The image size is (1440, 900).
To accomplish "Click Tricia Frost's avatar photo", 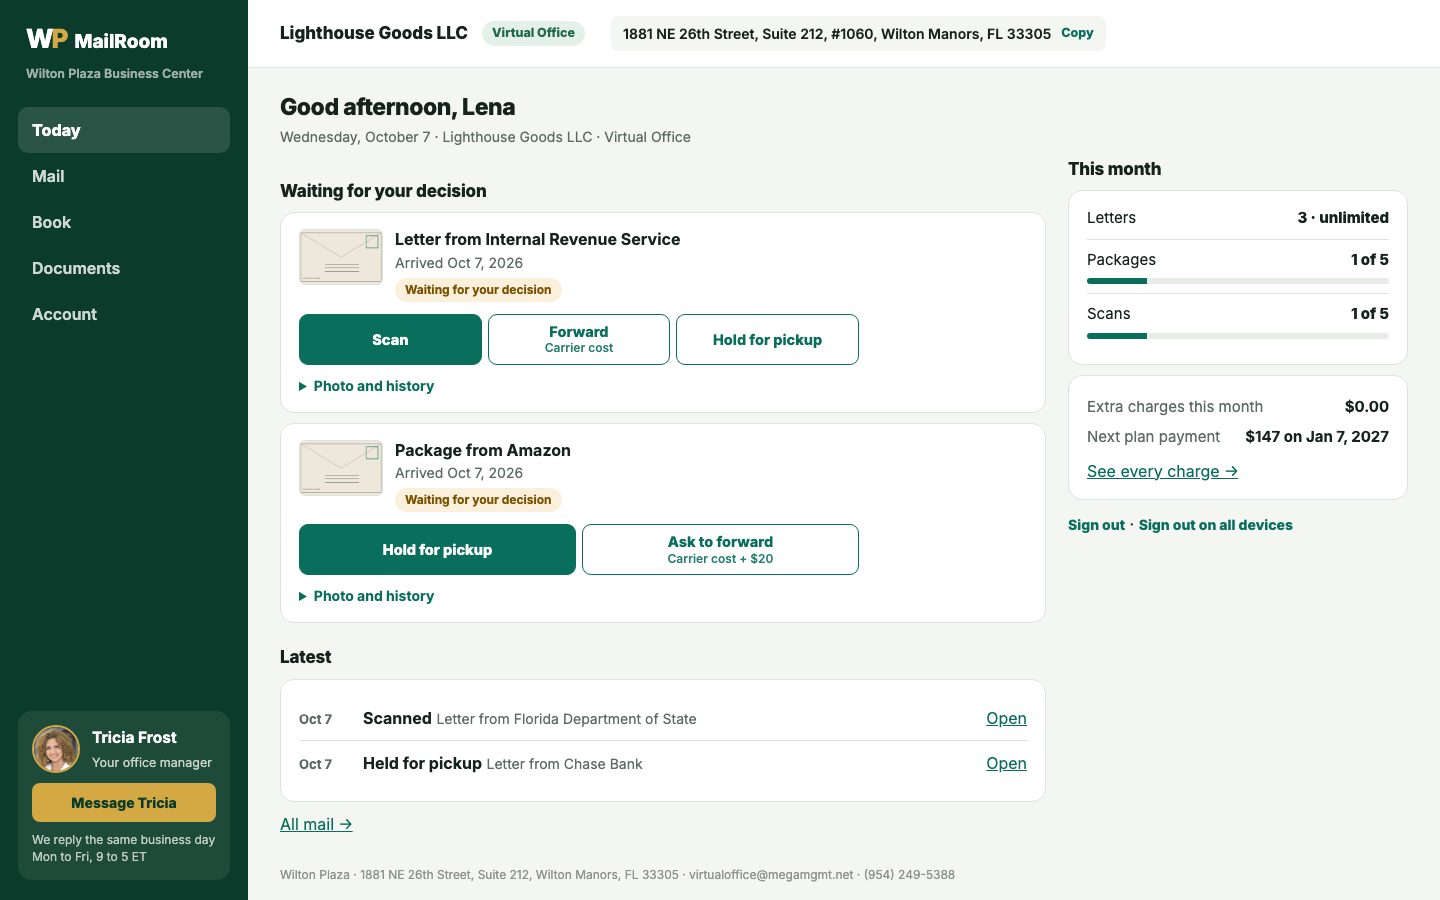I will click(56, 749).
